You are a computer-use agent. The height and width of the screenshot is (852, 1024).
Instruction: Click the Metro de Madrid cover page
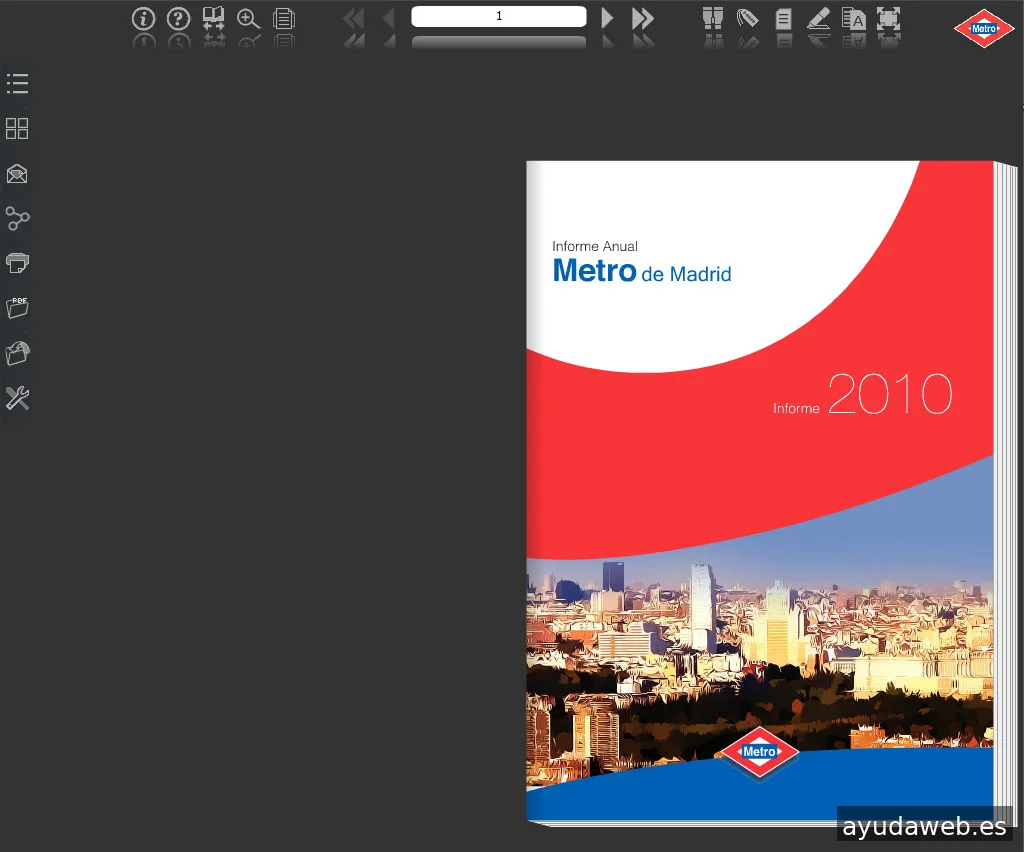[760, 492]
